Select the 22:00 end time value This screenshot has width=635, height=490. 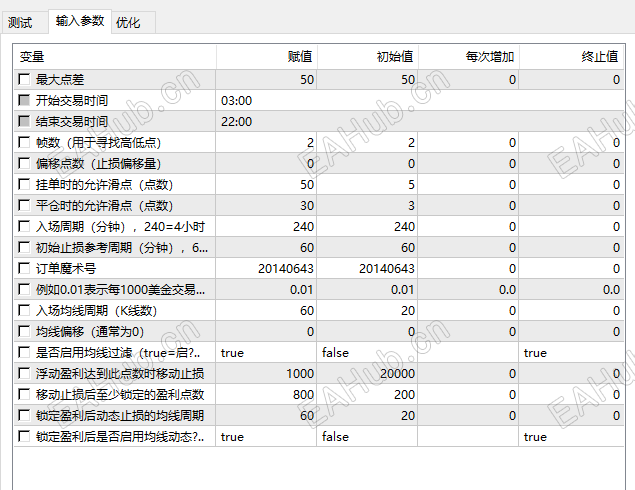tap(420, 121)
